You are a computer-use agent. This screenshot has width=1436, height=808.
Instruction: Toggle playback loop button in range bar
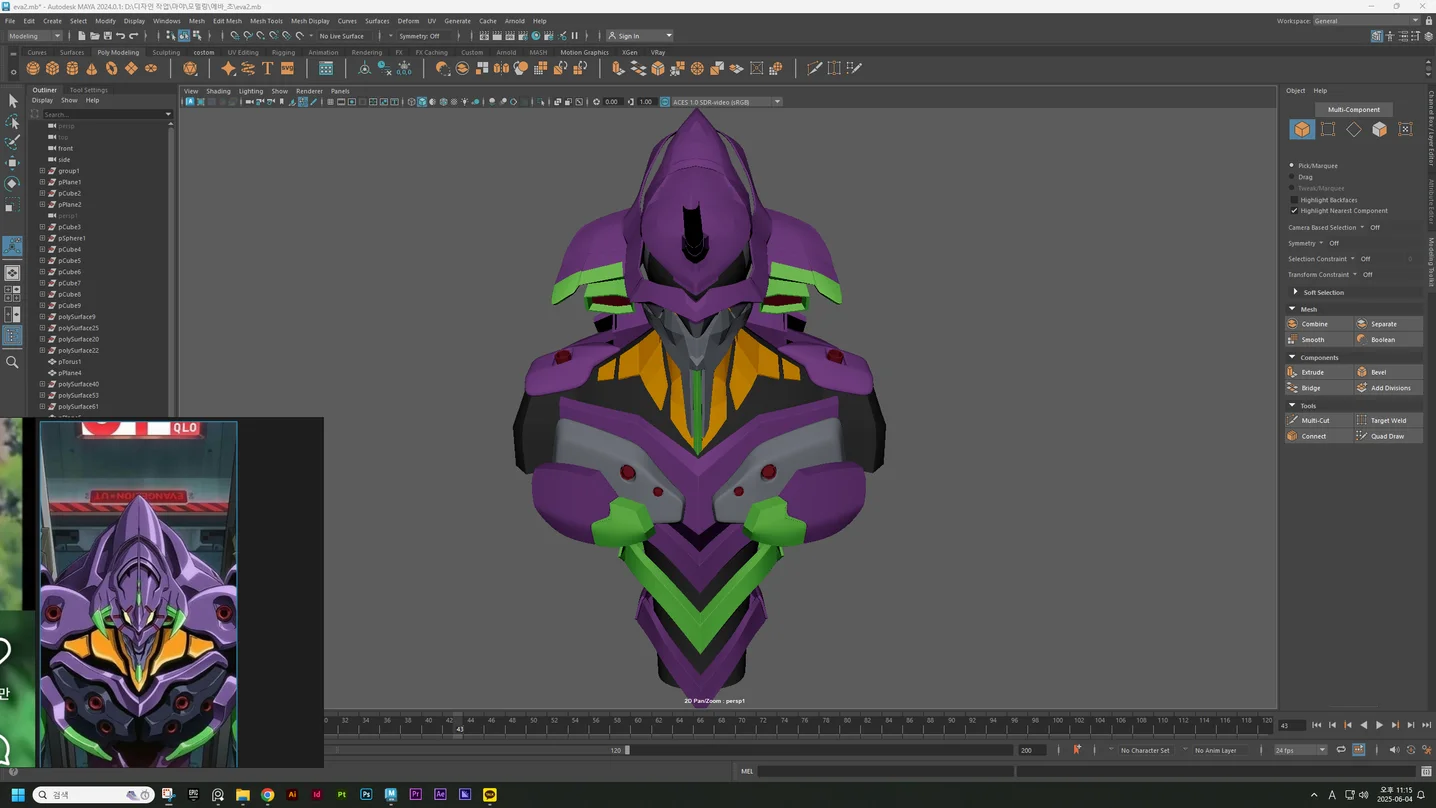[1341, 749]
